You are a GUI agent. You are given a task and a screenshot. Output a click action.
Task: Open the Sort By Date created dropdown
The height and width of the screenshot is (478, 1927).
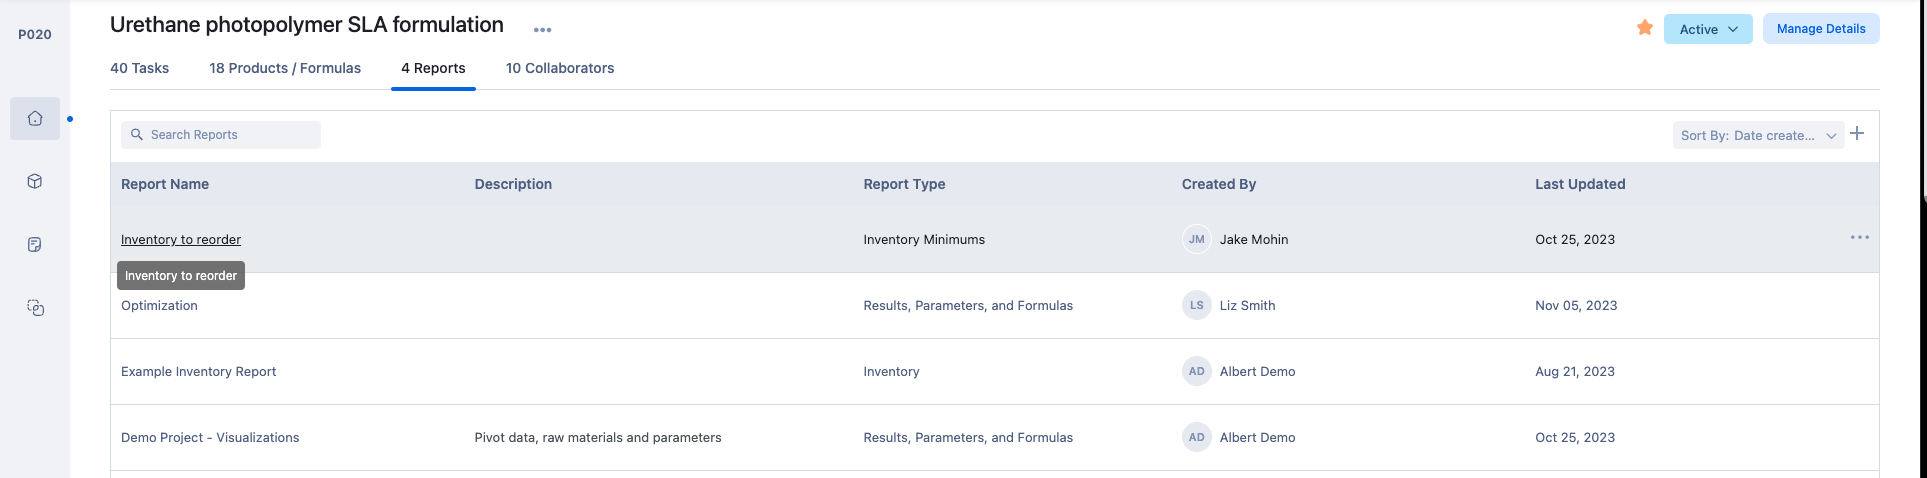1757,135
